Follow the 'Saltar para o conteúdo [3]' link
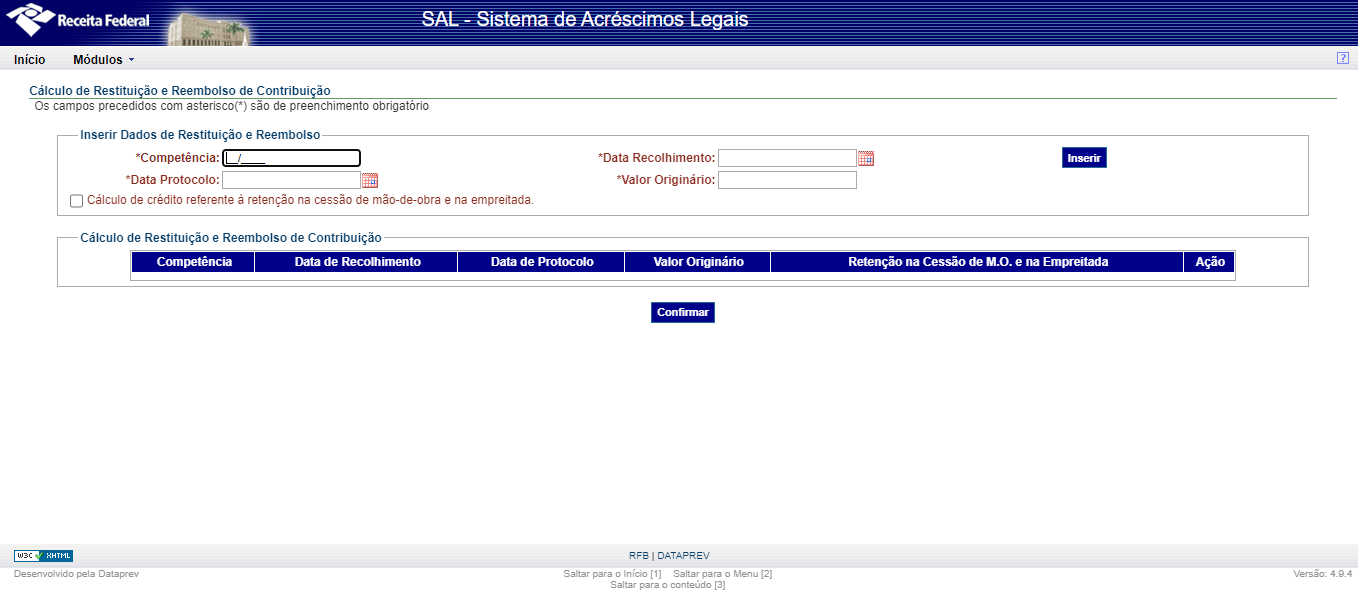1358x604 pixels. [x=668, y=584]
